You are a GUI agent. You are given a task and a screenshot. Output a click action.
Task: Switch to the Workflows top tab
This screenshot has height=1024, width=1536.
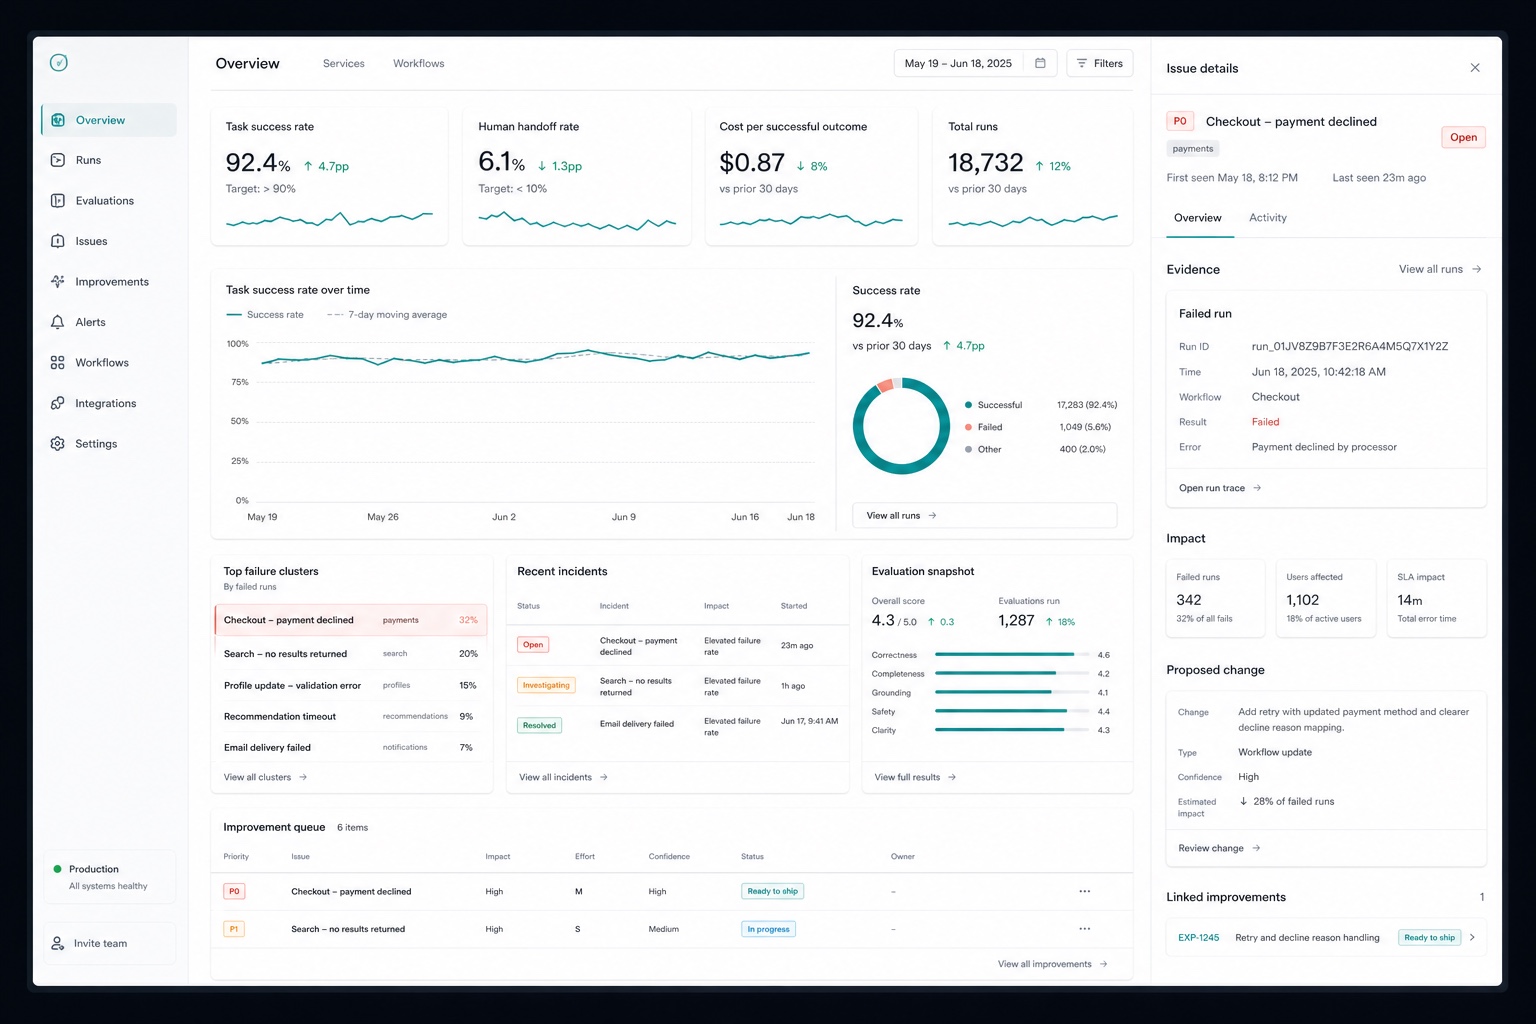419,63
